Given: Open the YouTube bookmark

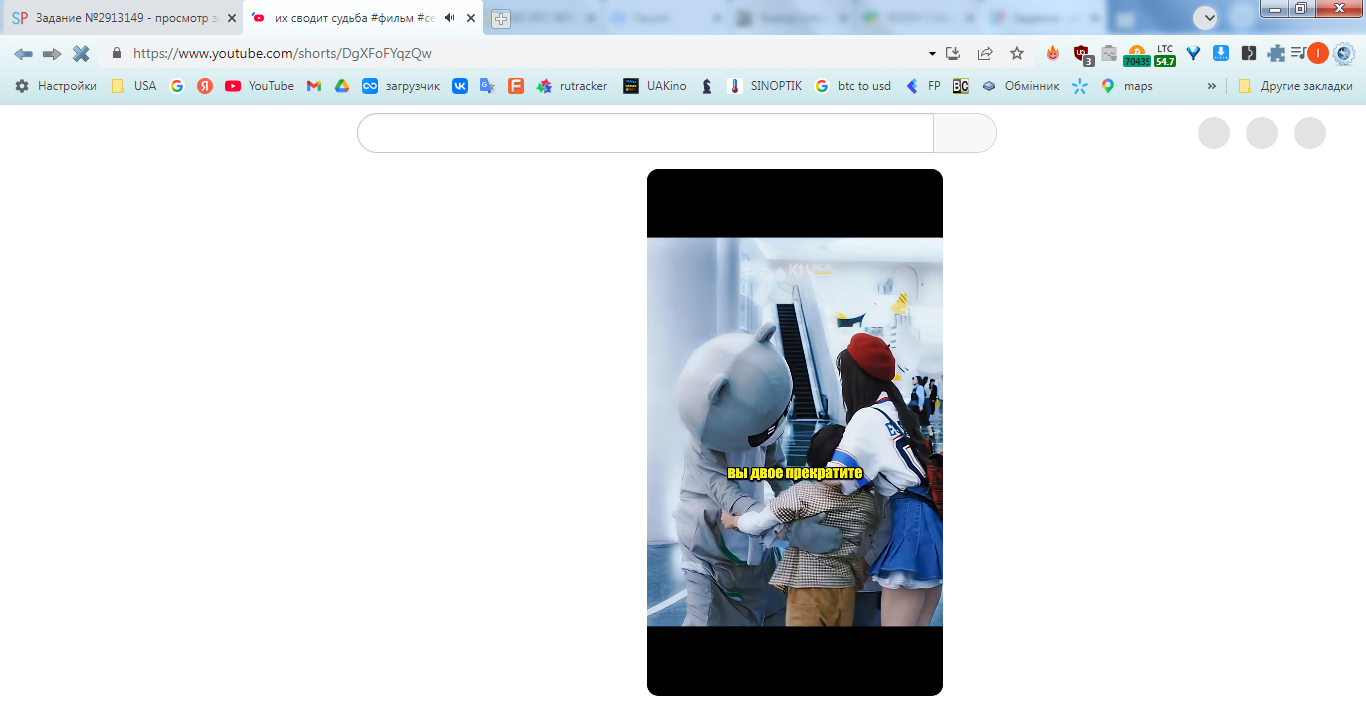Looking at the screenshot, I should pos(260,86).
